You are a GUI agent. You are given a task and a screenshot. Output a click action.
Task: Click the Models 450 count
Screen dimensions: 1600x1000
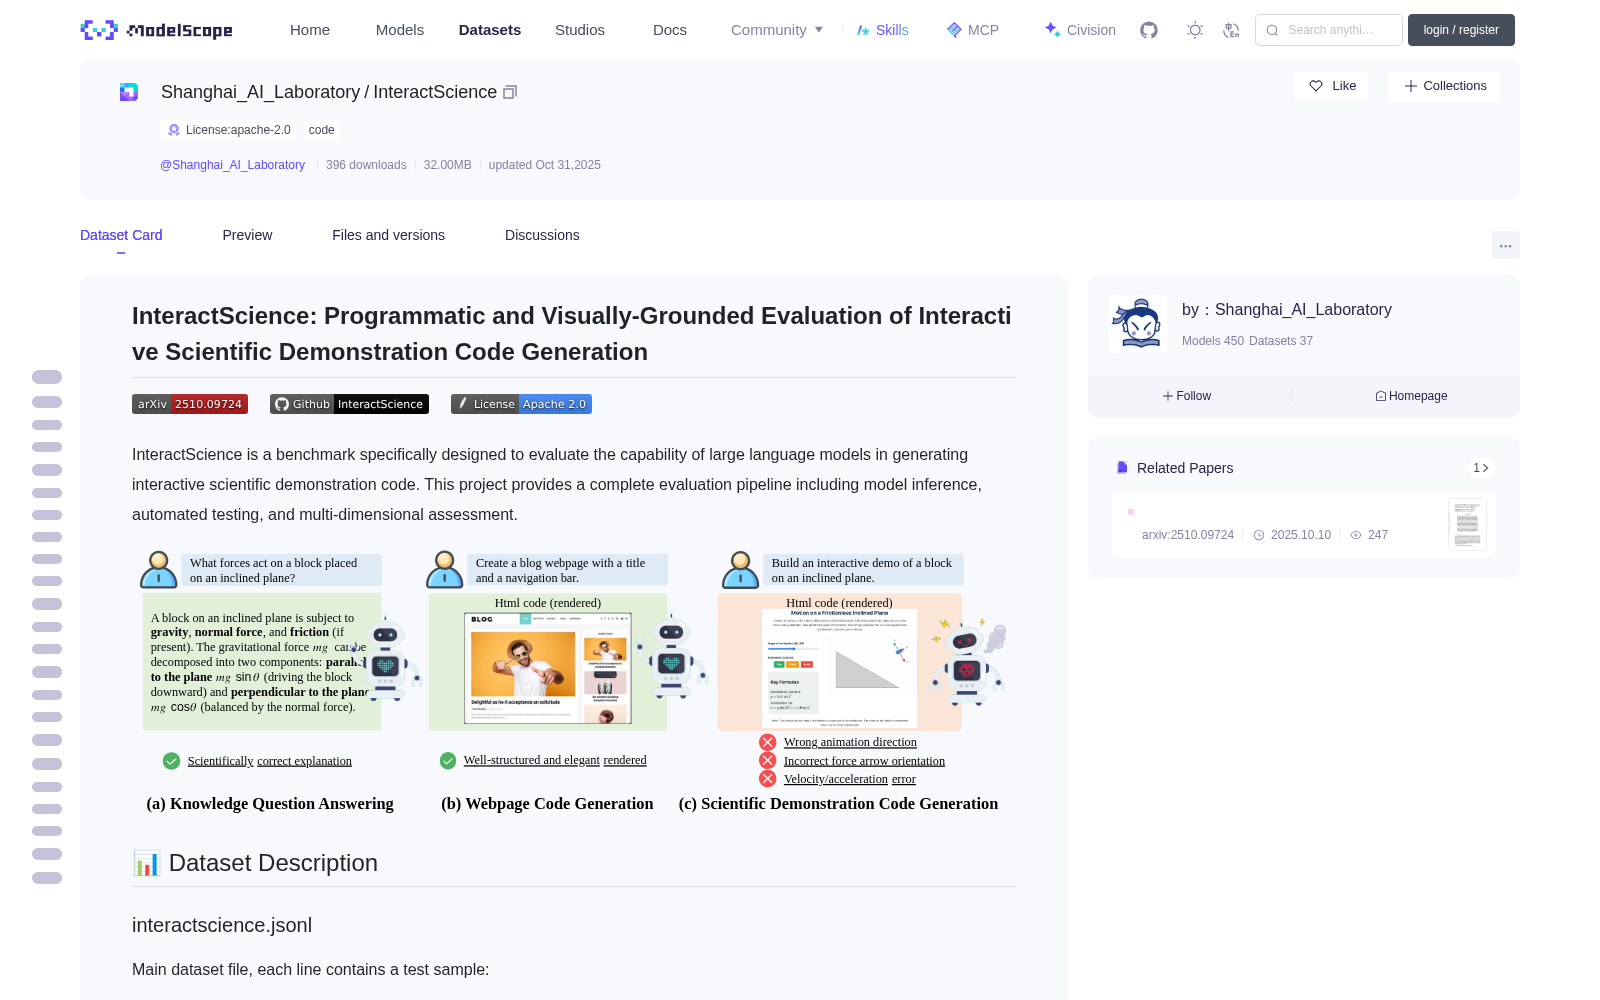(1213, 341)
